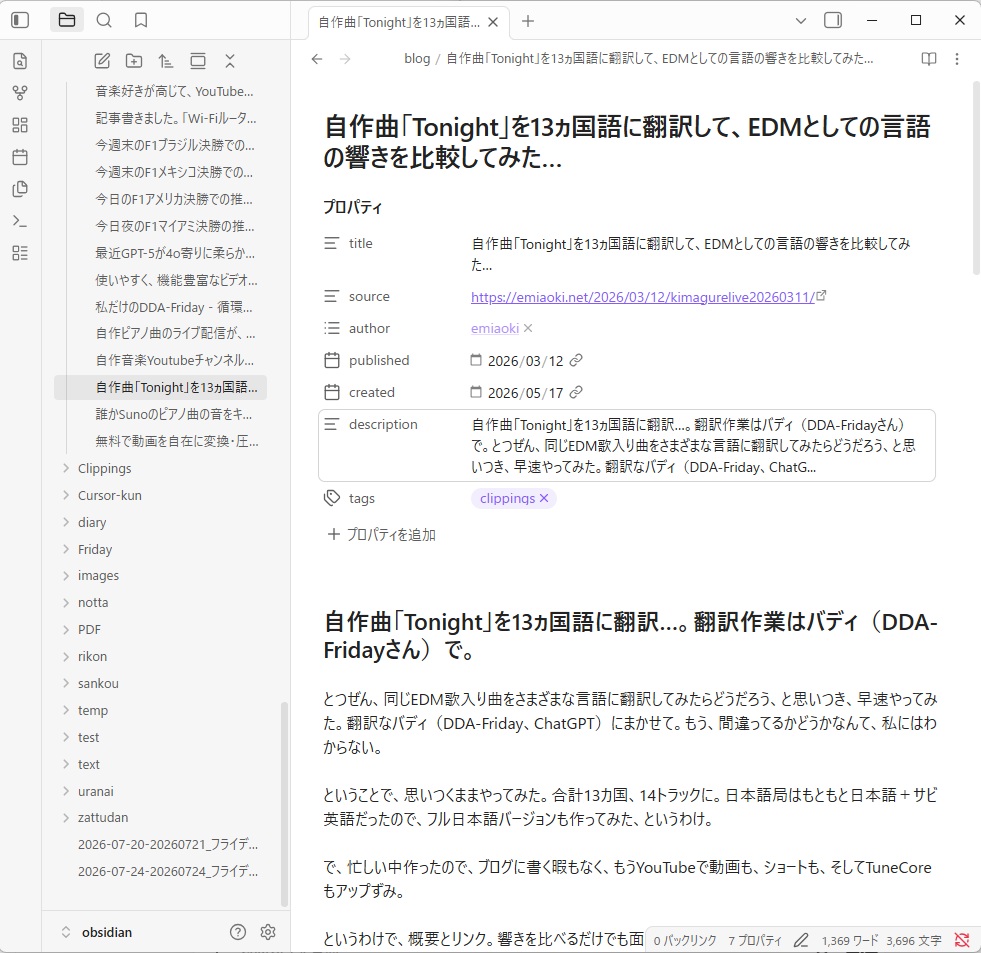Open the obsidian vault switcher
The image size is (981, 953).
click(96, 932)
